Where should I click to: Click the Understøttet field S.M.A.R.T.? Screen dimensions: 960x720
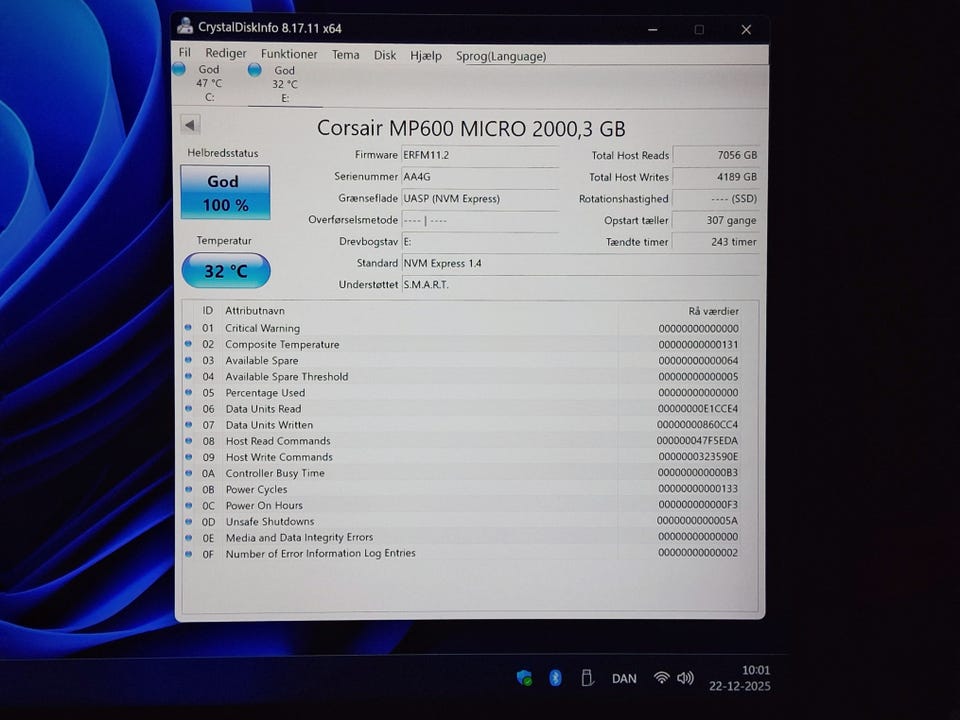[x=580, y=285]
